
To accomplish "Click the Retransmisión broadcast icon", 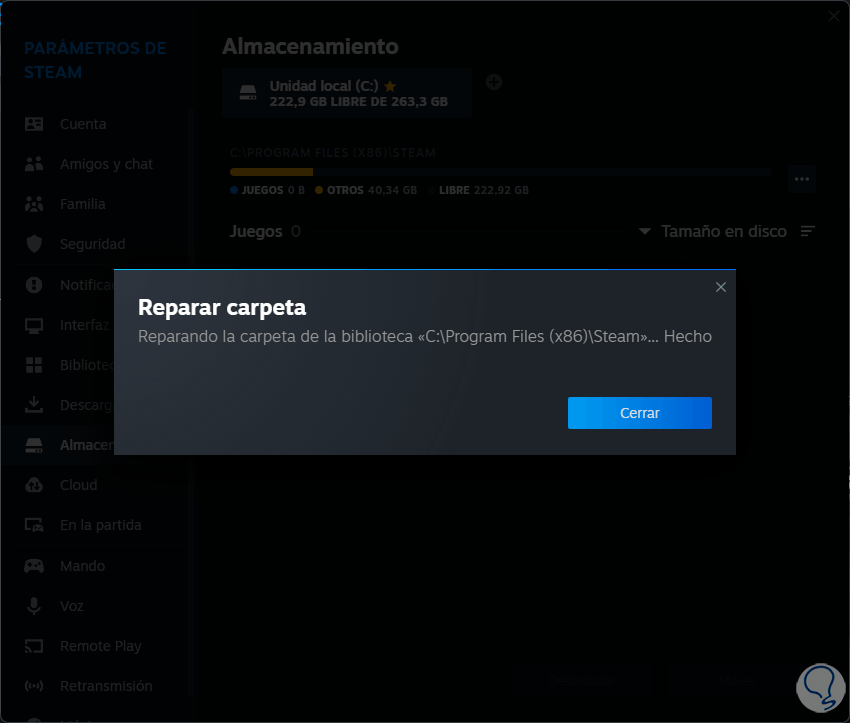I will click(x=34, y=686).
